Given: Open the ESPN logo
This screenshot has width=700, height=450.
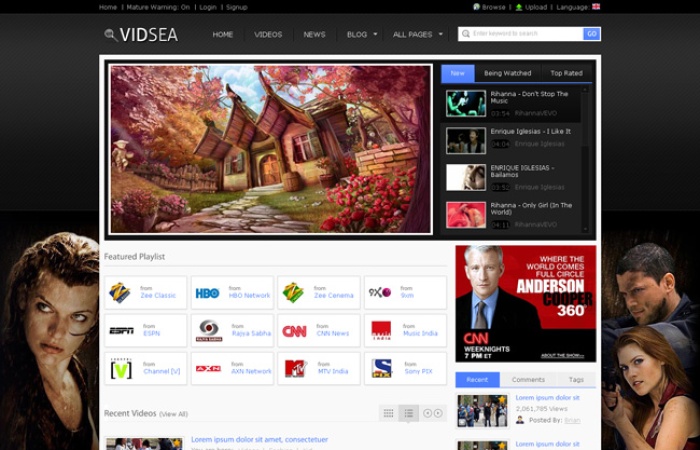Looking at the screenshot, I should tap(121, 331).
